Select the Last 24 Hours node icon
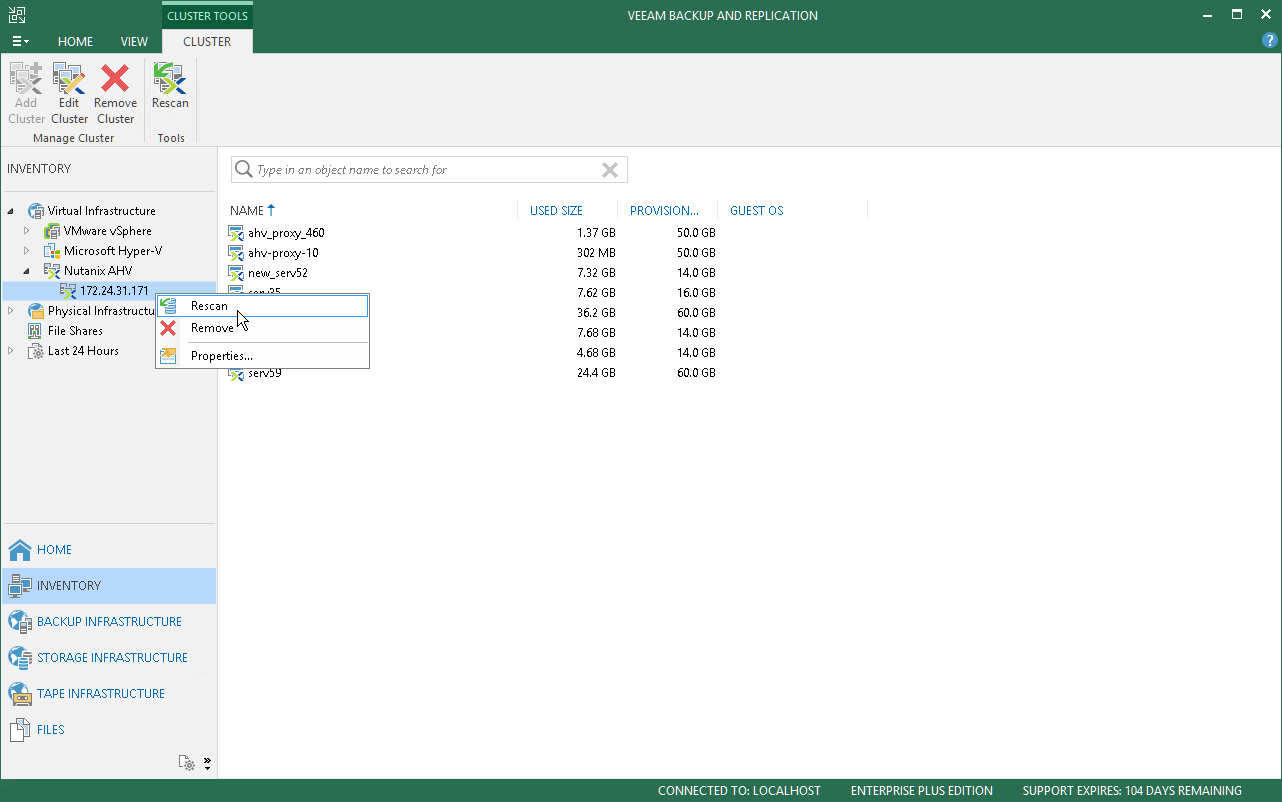 pos(36,351)
